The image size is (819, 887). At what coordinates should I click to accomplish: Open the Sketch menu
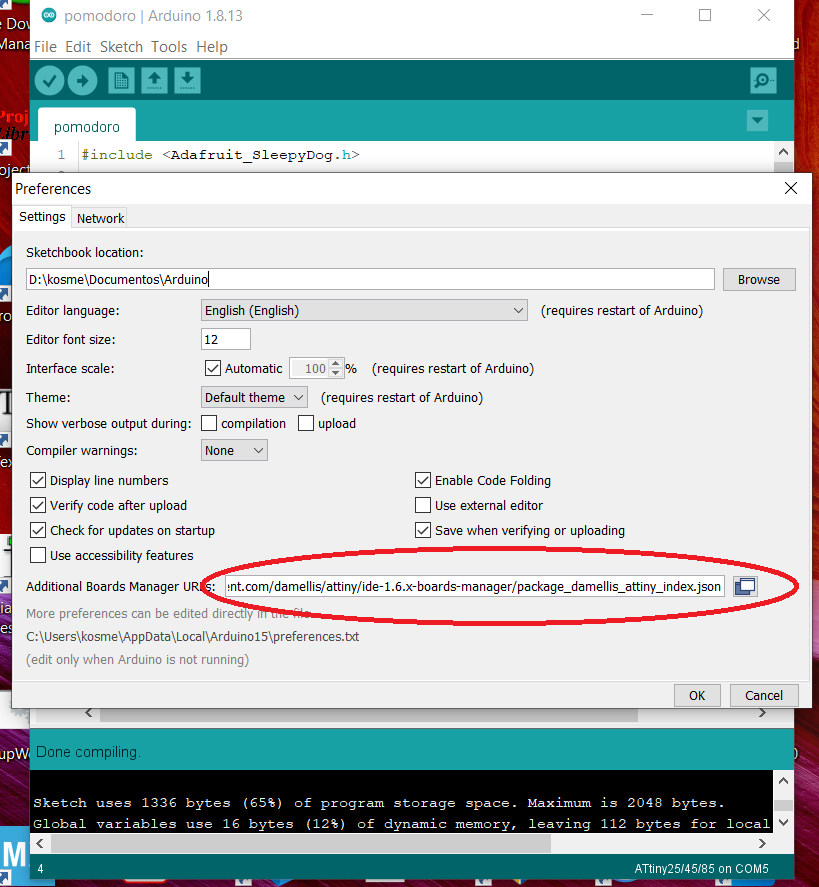121,47
